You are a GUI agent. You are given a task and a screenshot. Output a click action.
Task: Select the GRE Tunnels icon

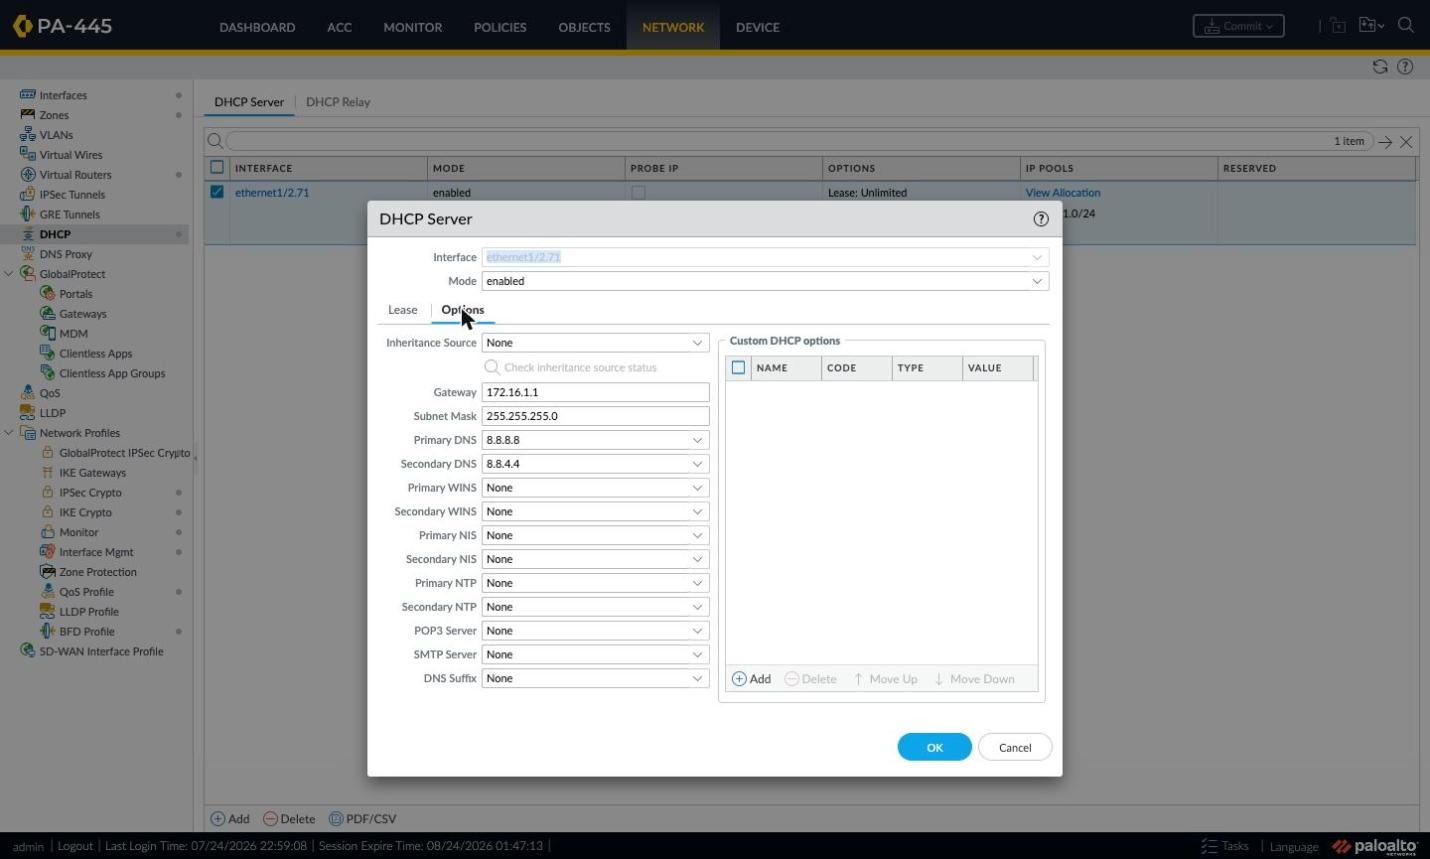[28, 214]
